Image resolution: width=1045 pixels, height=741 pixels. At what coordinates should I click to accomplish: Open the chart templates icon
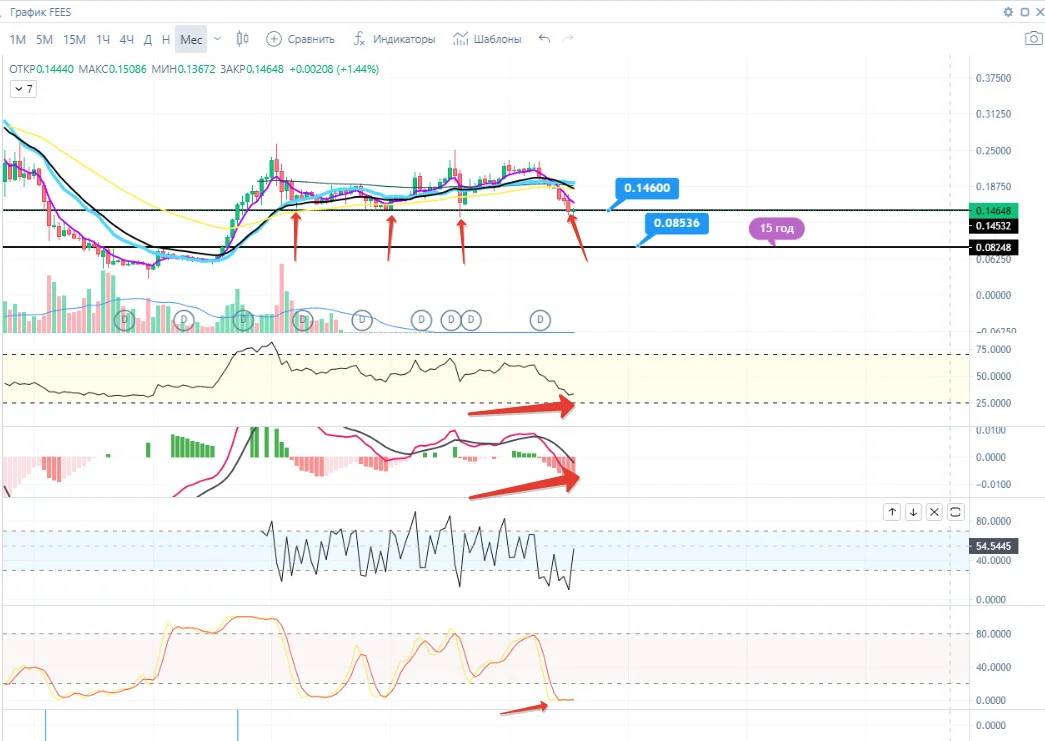[460, 39]
